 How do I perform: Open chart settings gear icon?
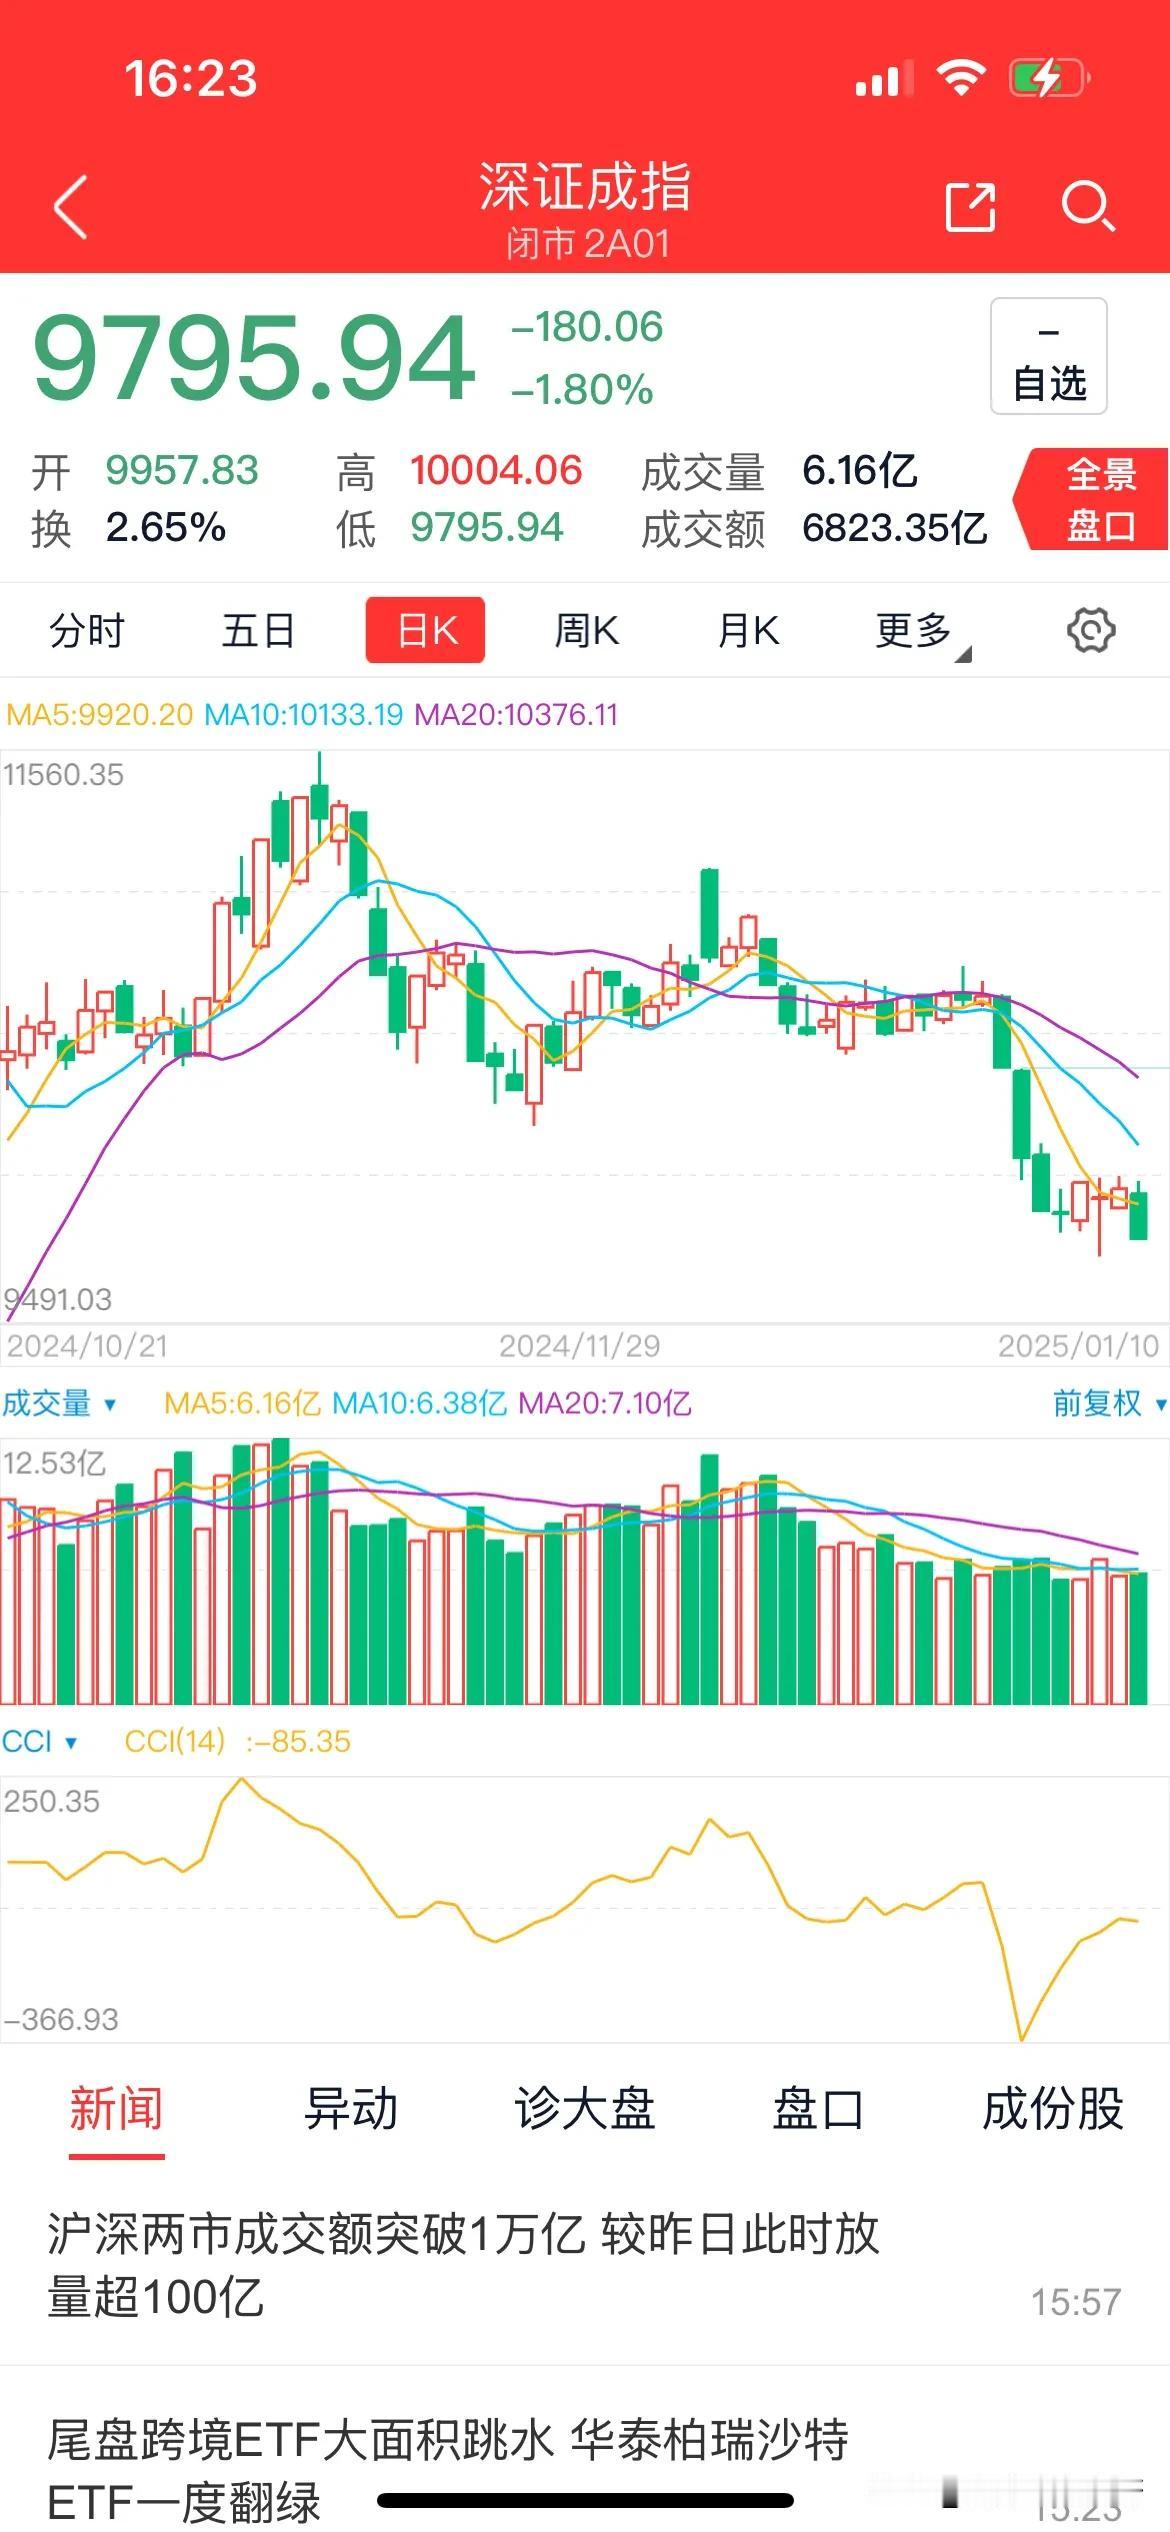(1091, 631)
